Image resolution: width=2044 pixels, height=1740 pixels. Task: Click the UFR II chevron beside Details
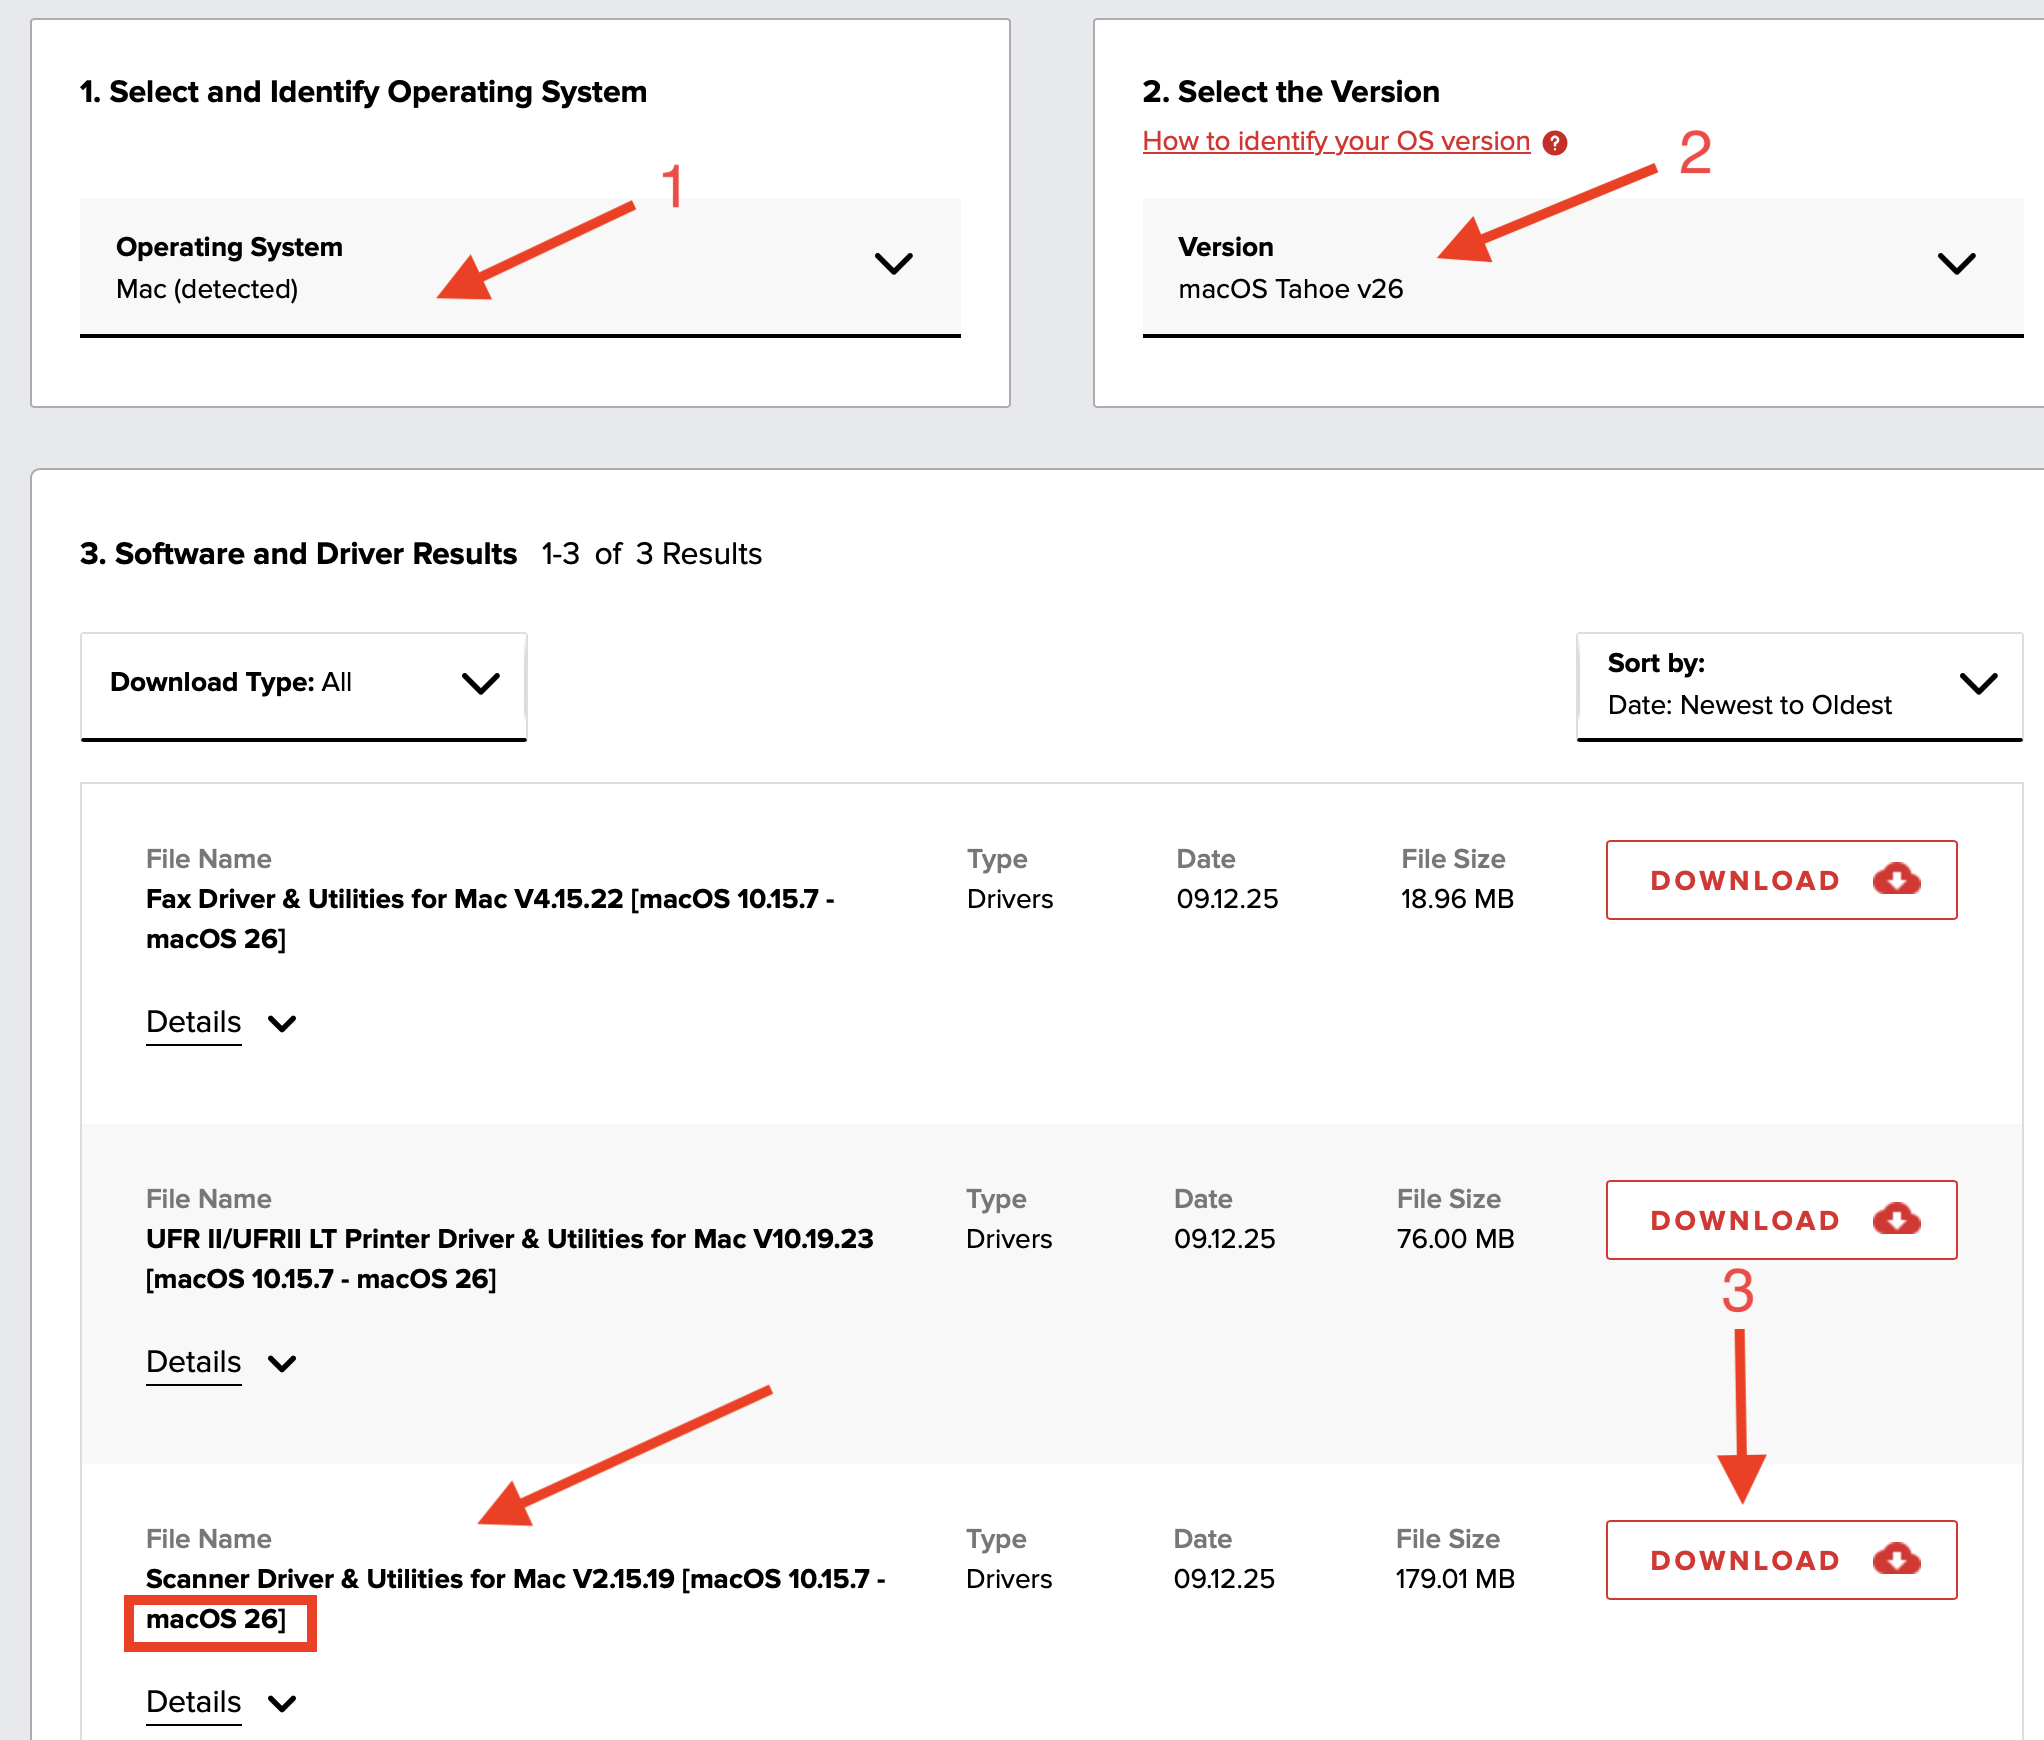[283, 1364]
